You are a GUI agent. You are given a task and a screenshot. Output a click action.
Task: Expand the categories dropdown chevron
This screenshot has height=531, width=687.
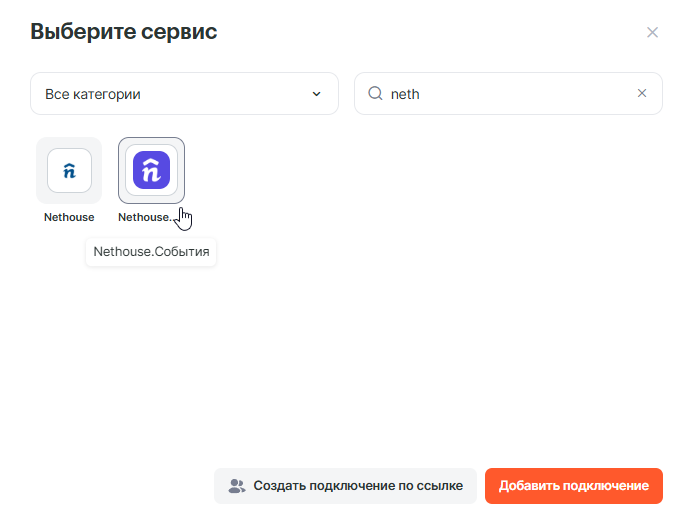[x=317, y=94]
